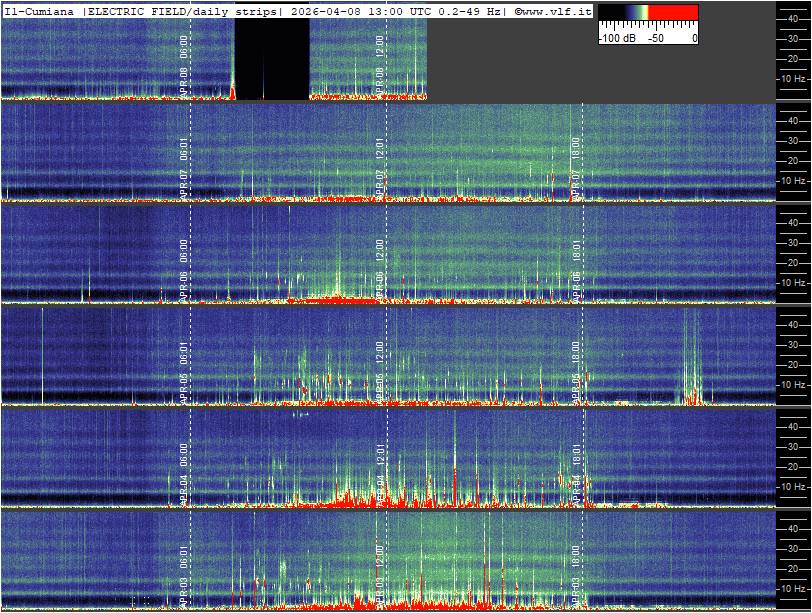Click the 10 Hz axis label of top strip
This screenshot has width=812, height=613.
tap(793, 78)
